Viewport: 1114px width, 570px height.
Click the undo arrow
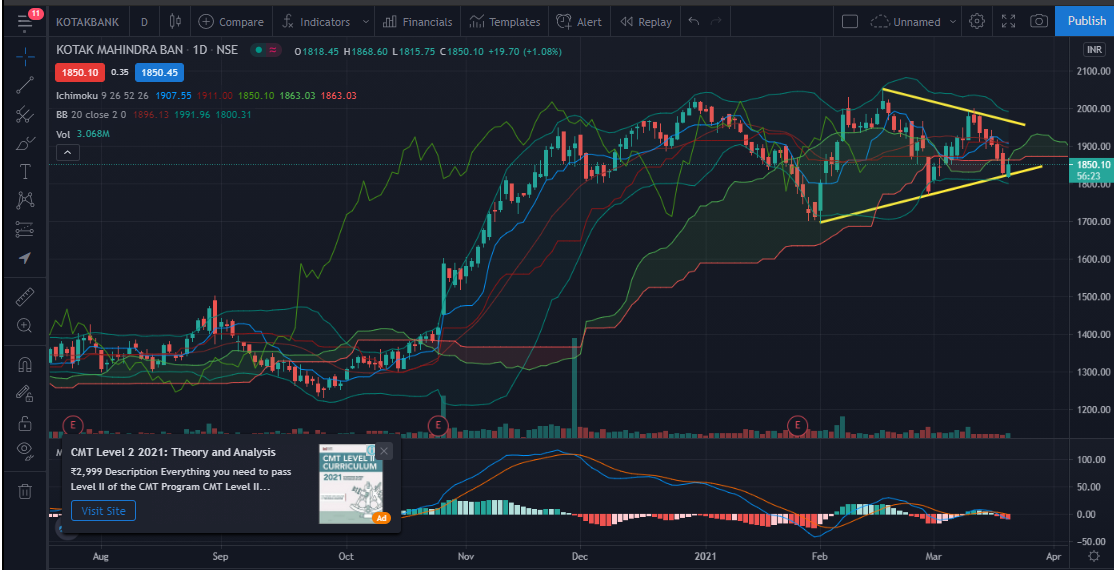694,21
